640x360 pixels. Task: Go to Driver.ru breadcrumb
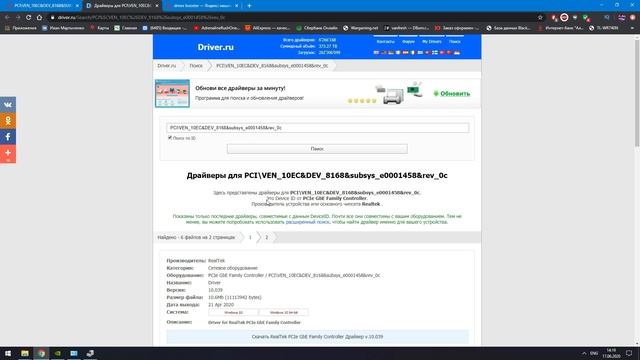click(167, 66)
